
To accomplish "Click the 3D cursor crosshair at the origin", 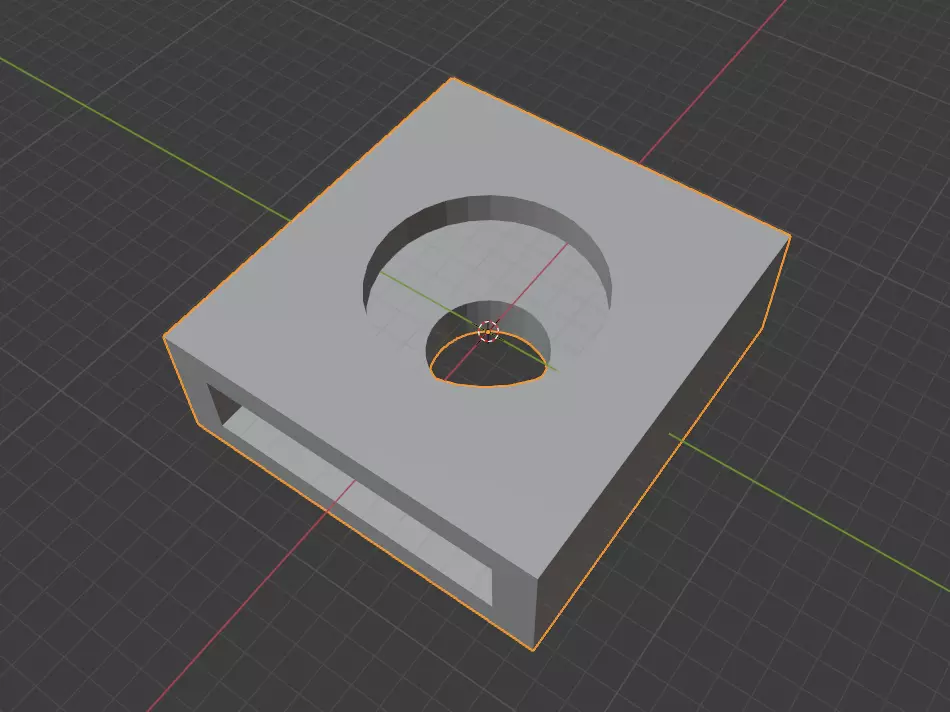I will (488, 331).
